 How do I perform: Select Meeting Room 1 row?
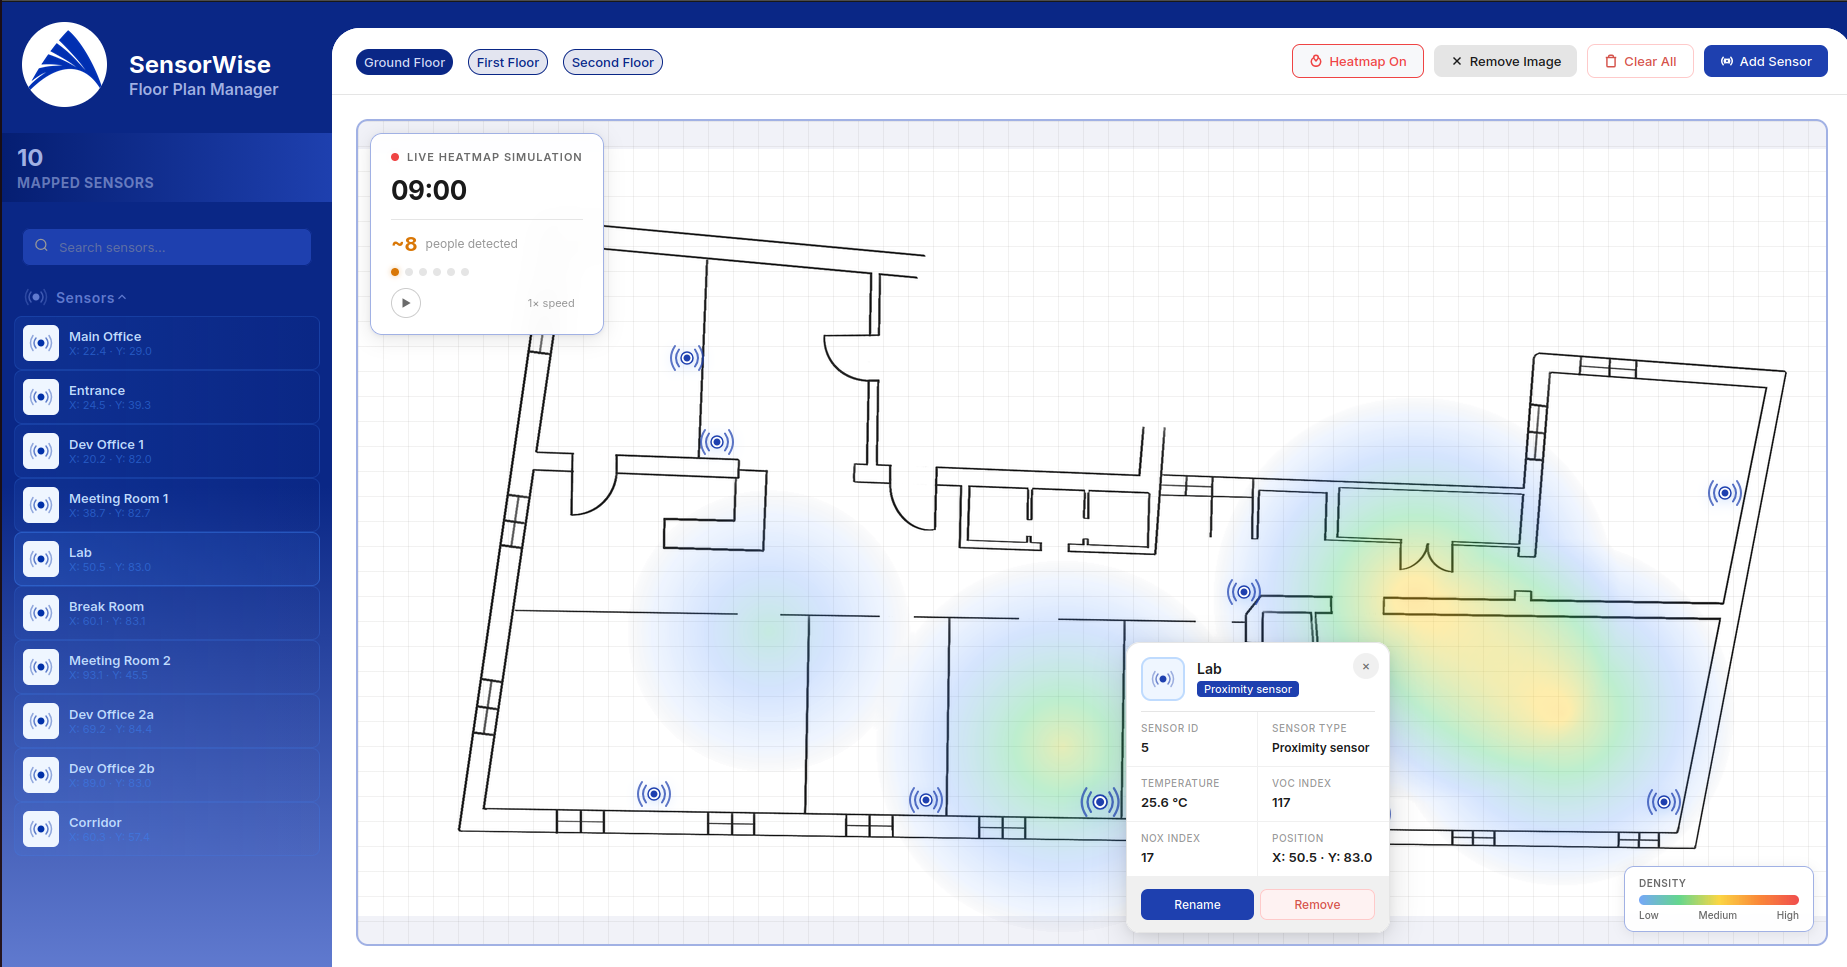[x=167, y=505]
